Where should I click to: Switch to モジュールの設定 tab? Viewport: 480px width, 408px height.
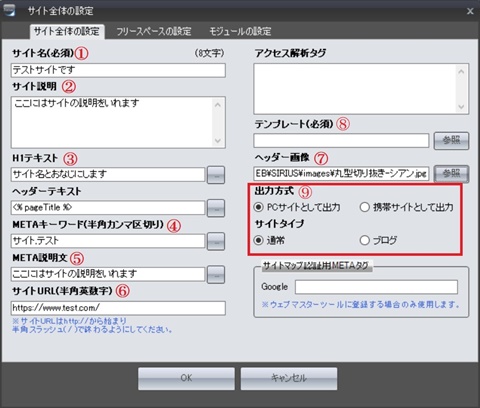240,32
